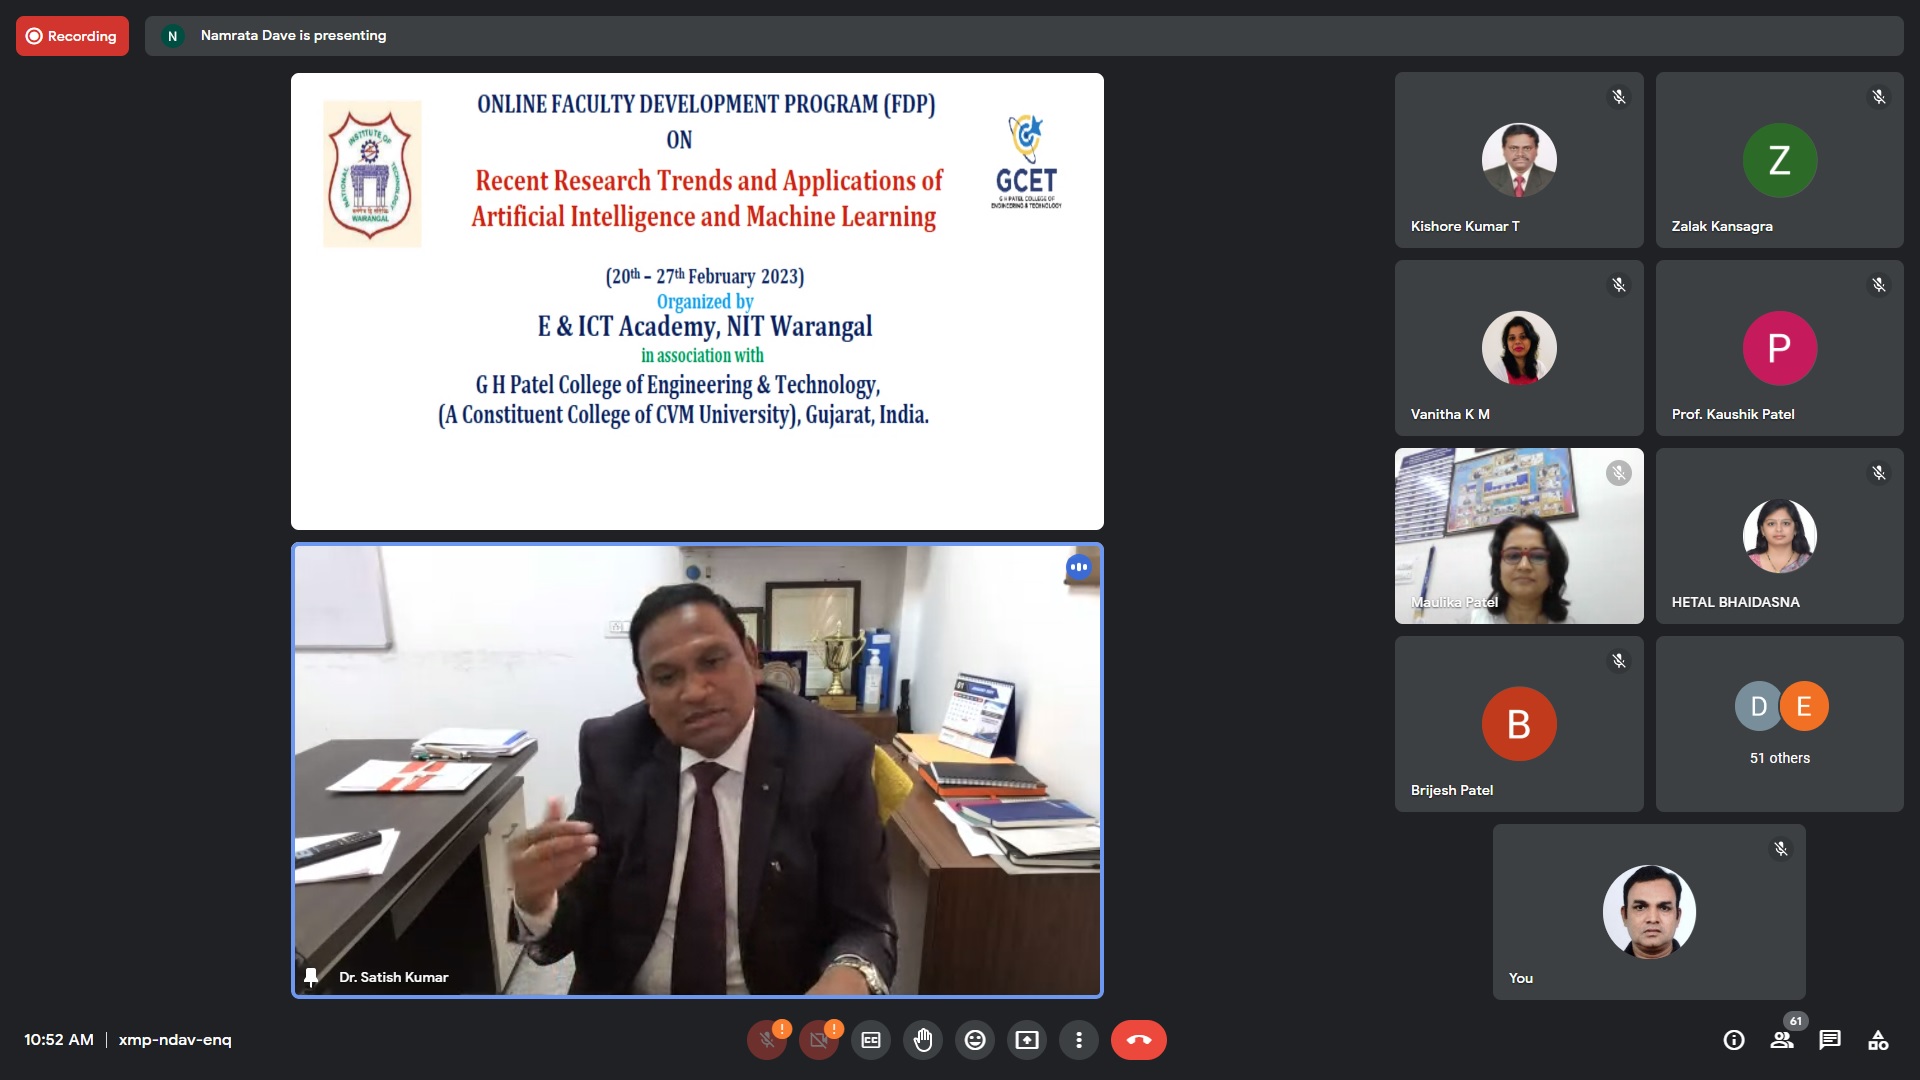The image size is (1920, 1080).
Task: Click the orange E avatar
Action: click(1804, 706)
